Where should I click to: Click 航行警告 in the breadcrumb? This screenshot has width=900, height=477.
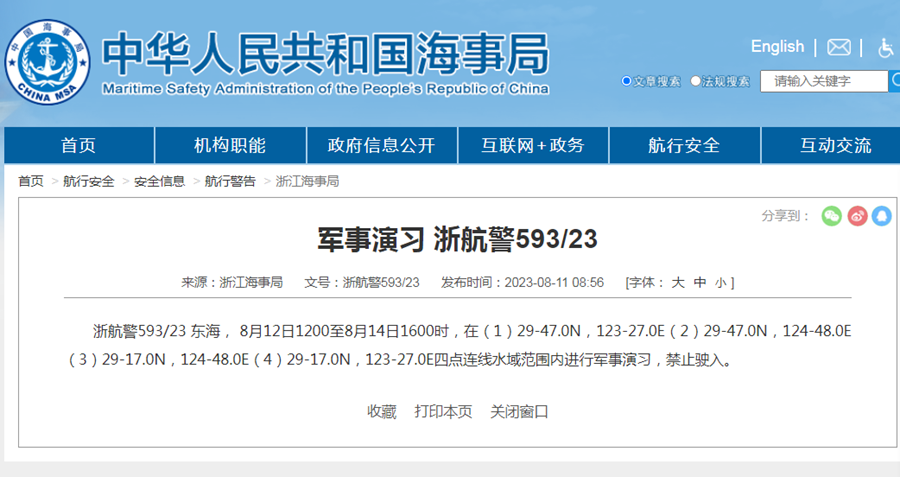tap(230, 181)
